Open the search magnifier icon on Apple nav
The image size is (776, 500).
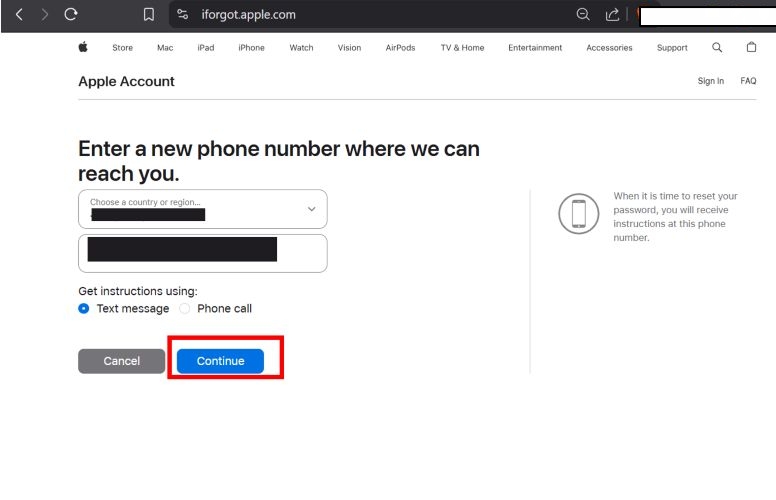point(717,48)
